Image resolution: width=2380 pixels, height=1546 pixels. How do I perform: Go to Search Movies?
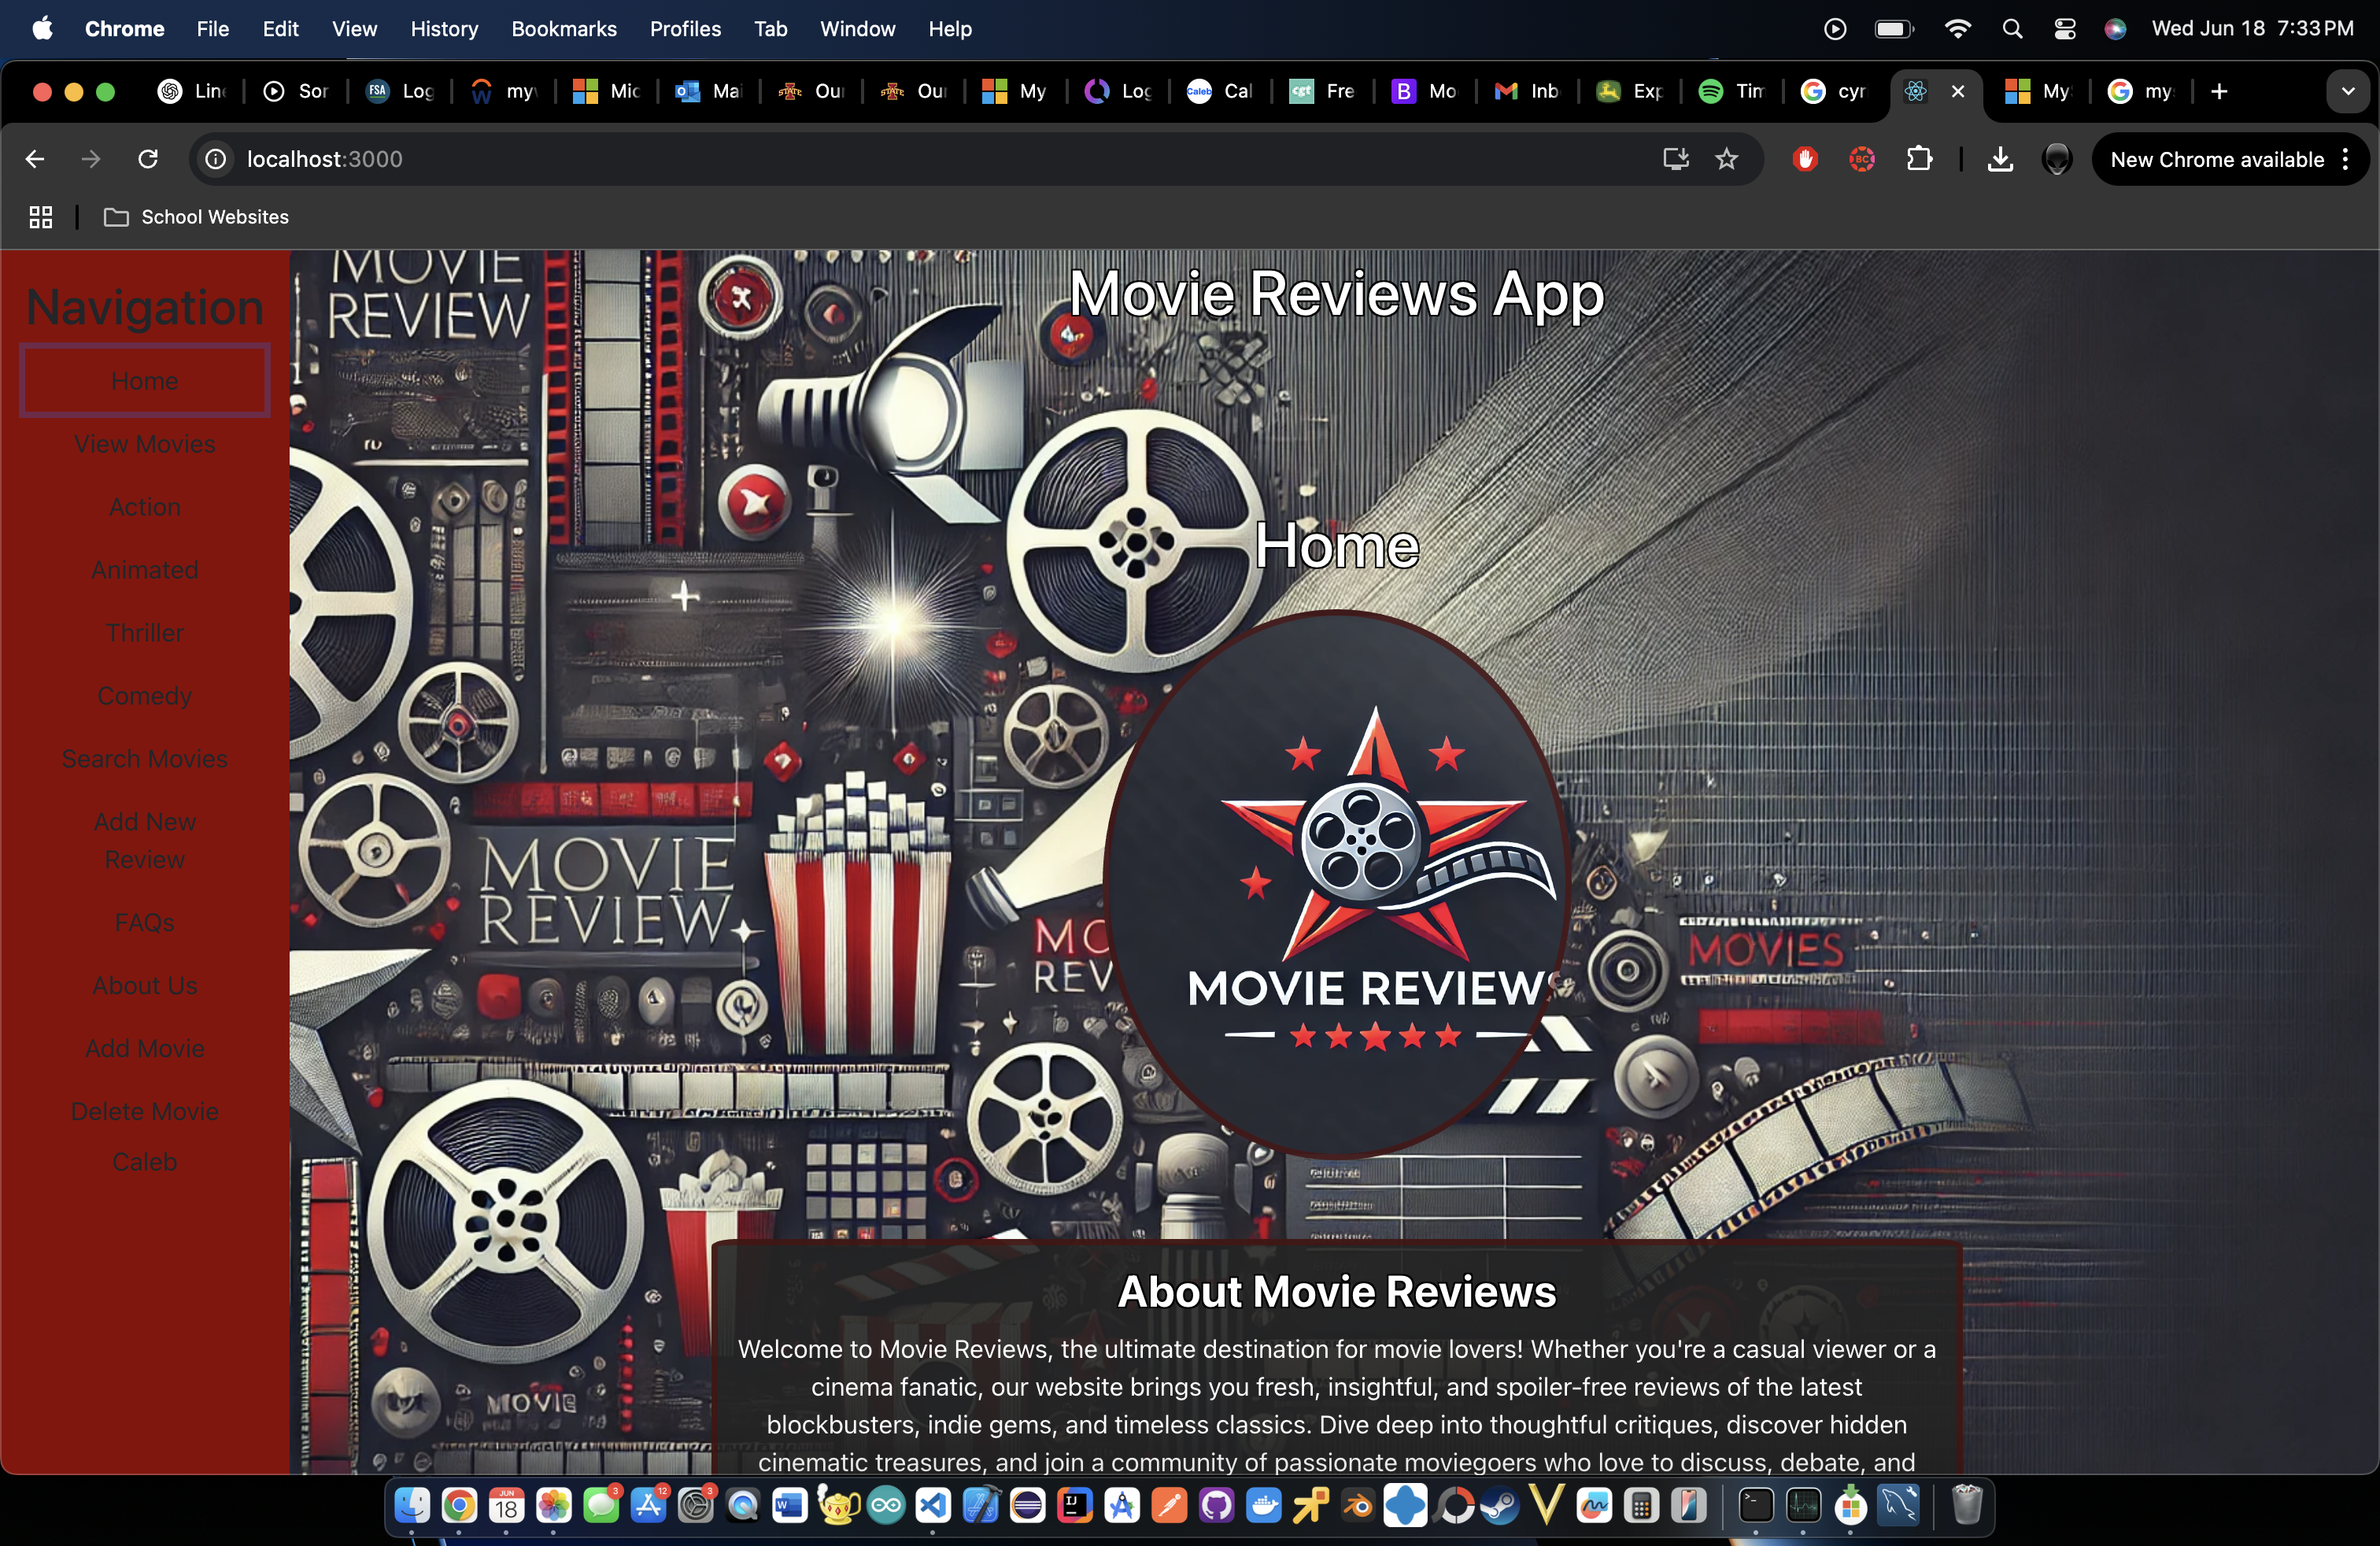(x=145, y=759)
